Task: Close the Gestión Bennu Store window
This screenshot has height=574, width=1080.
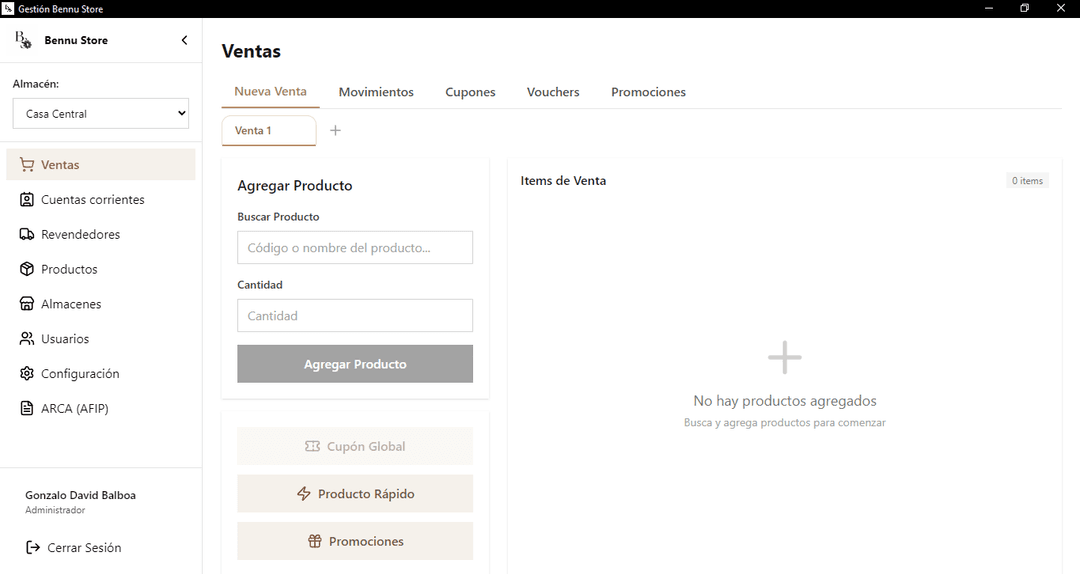Action: click(1061, 8)
